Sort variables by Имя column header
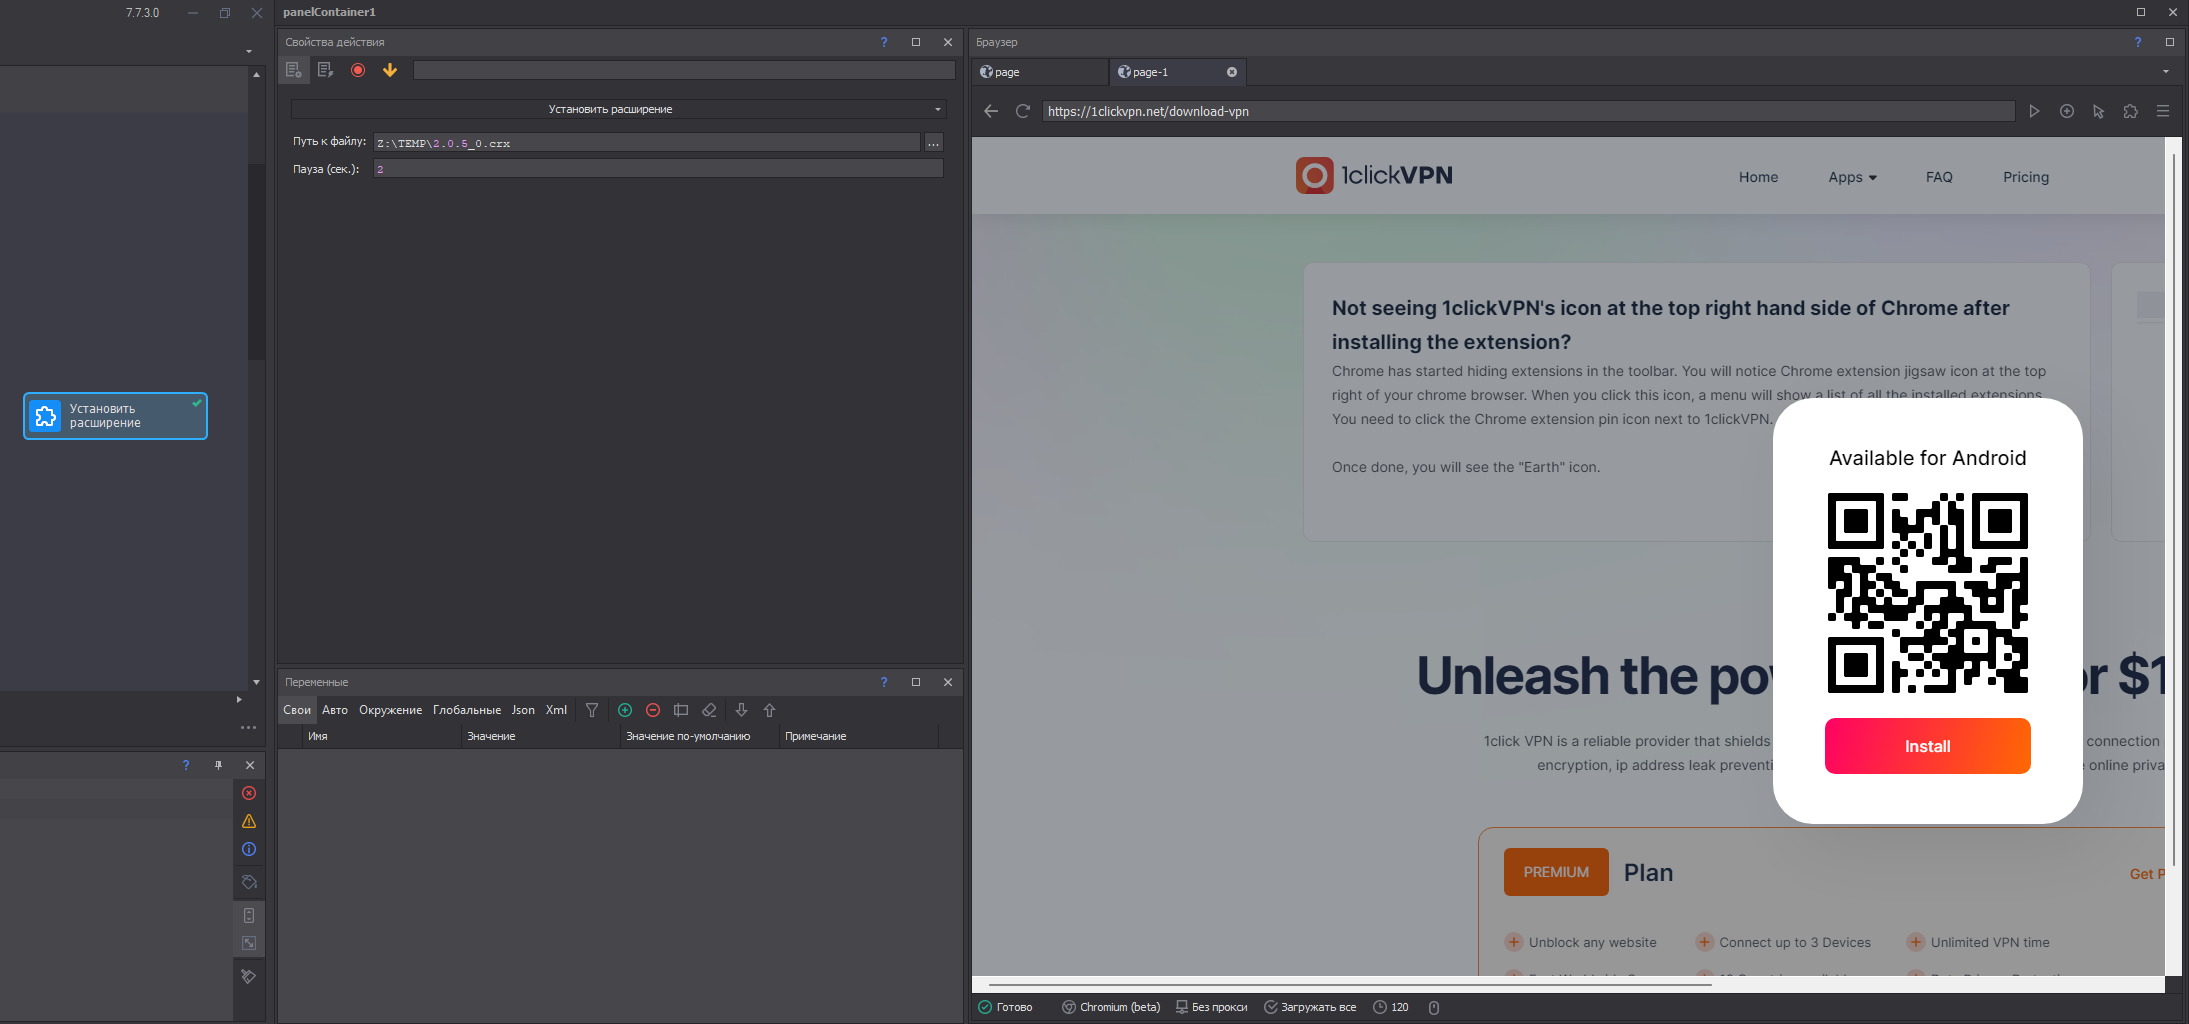The height and width of the screenshot is (1024, 2189). pos(380,736)
